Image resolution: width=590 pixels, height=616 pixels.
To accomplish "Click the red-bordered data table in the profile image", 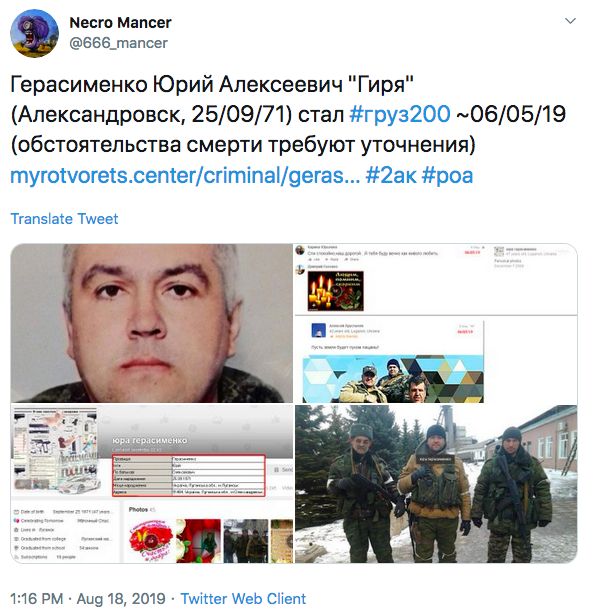I will click(x=189, y=475).
